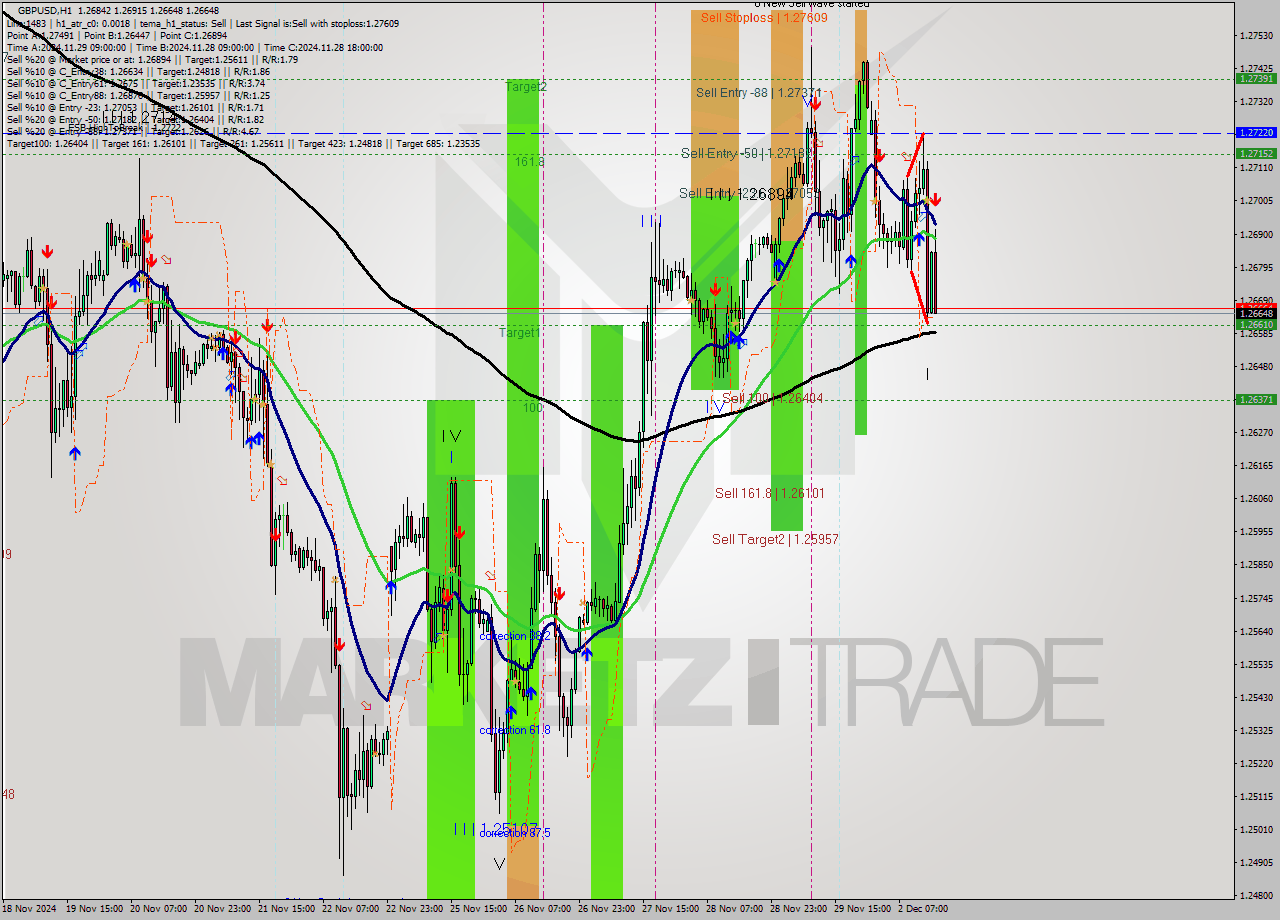This screenshot has width=1280, height=920.
Task: Click the green 1.27391 price tag
Action: pos(1256,78)
